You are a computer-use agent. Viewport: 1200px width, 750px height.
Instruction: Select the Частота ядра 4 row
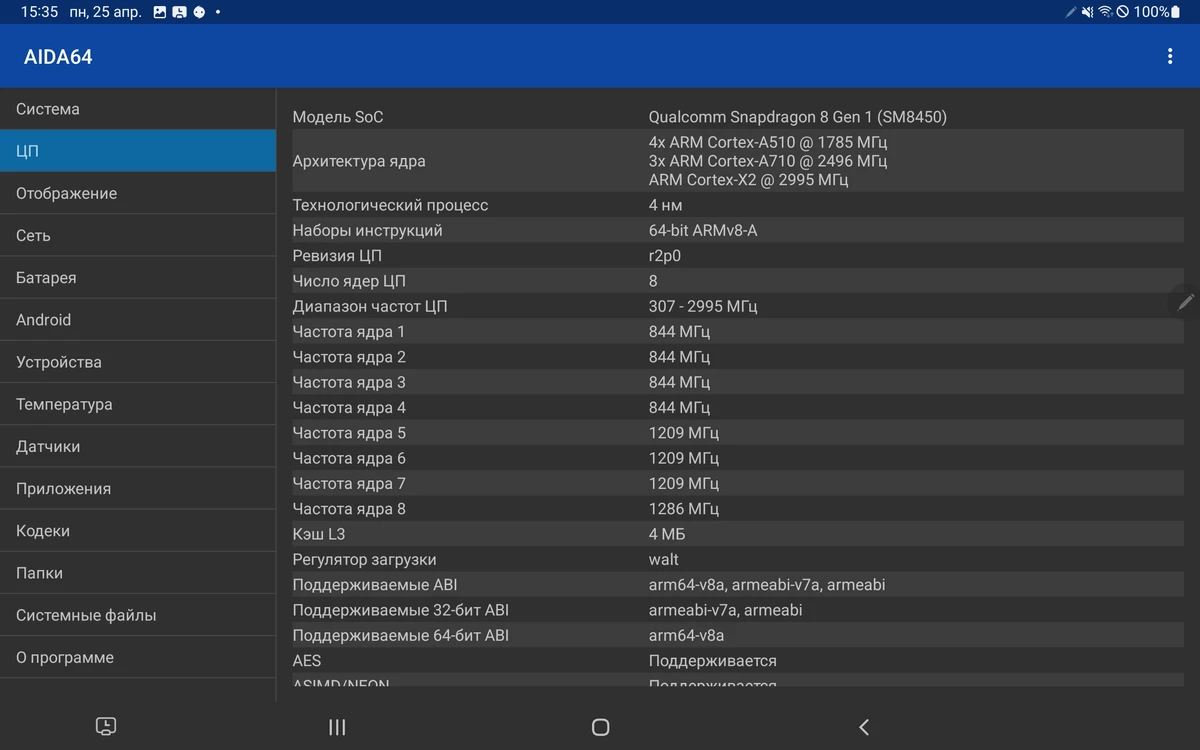(x=738, y=408)
